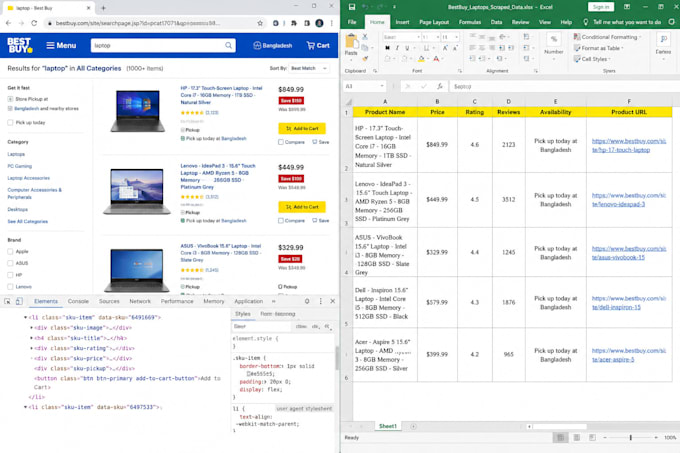Click the Format Painter brush icon

click(x=365, y=59)
